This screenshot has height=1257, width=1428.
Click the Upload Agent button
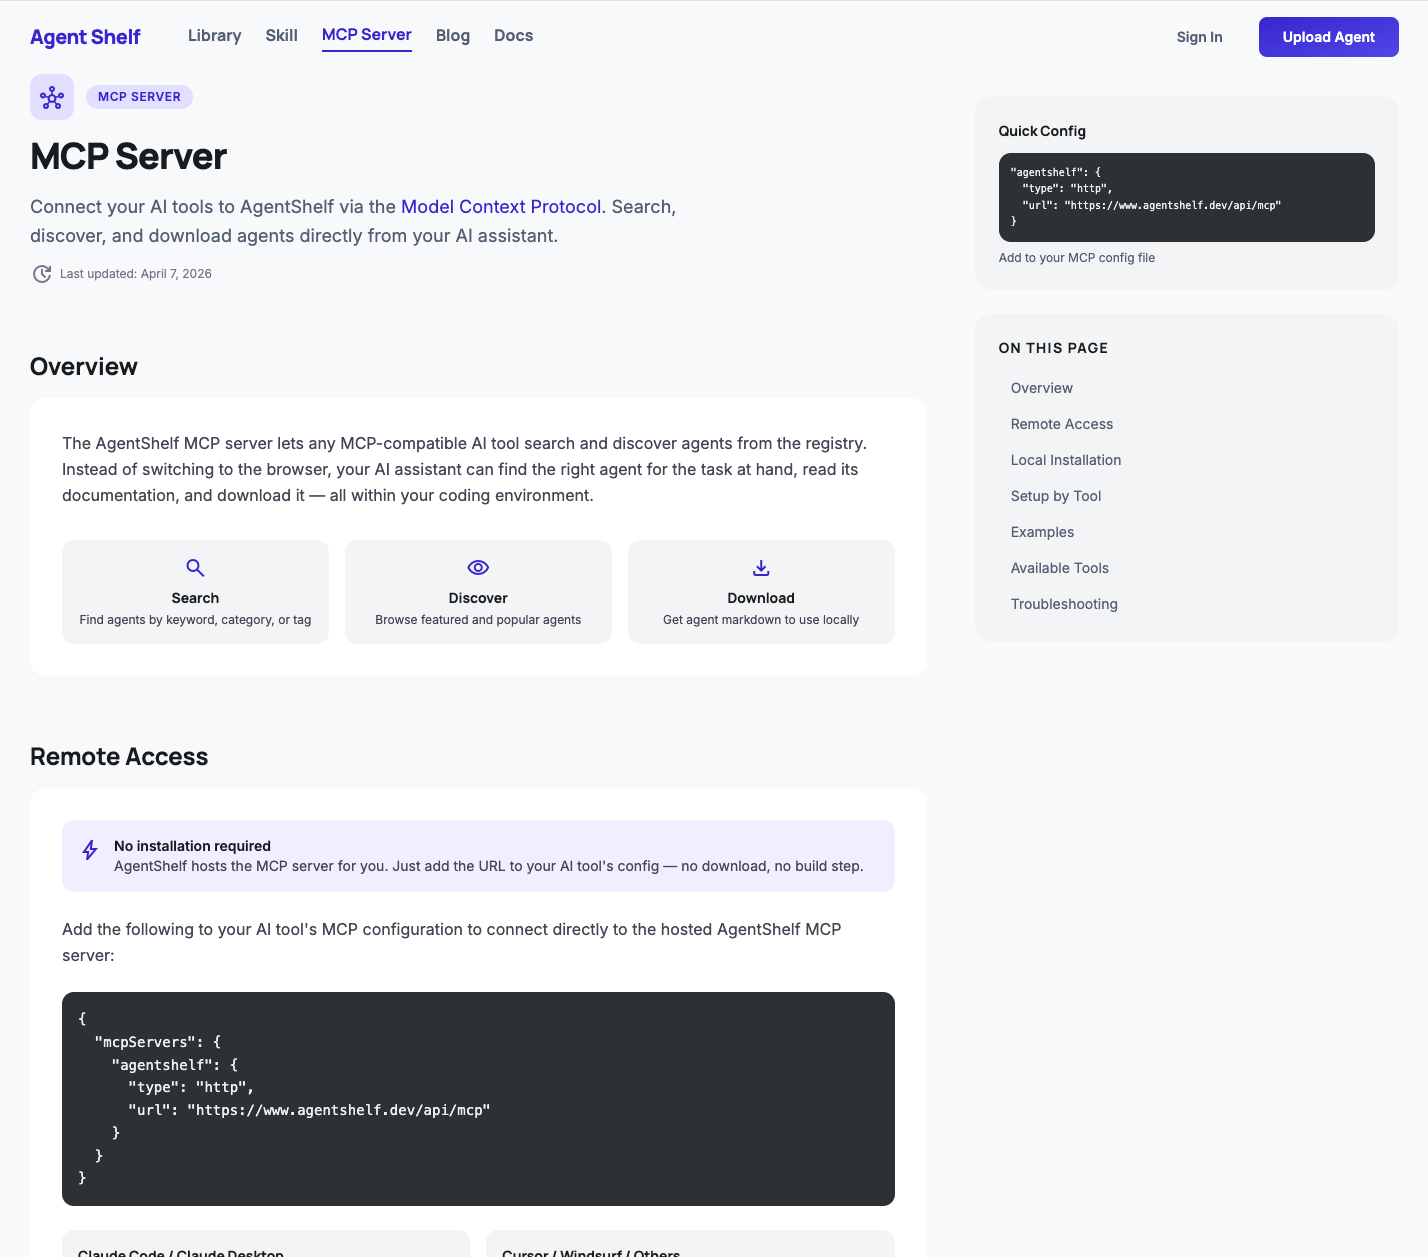coord(1328,37)
